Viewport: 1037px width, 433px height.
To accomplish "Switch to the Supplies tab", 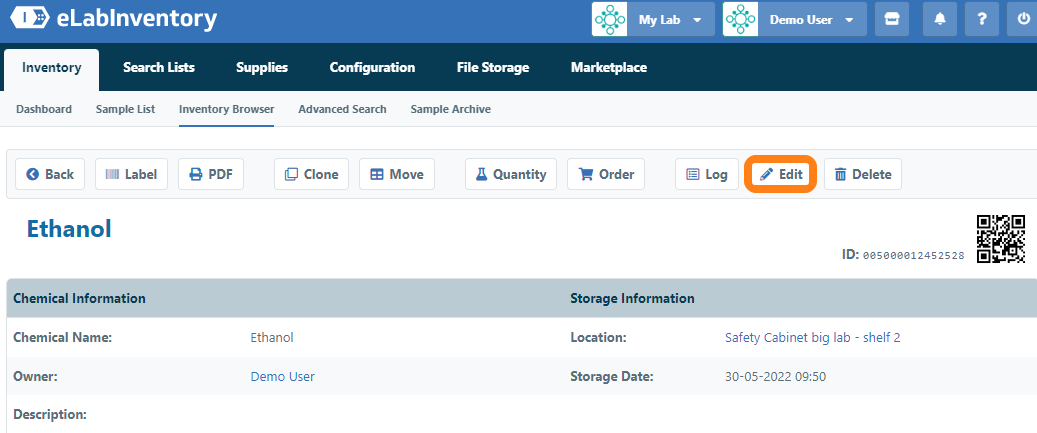I will tap(262, 68).
